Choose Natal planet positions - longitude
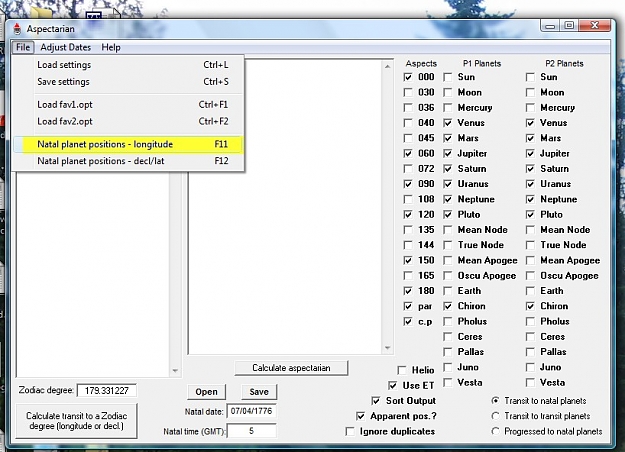This screenshot has height=452, width=625. (128, 144)
